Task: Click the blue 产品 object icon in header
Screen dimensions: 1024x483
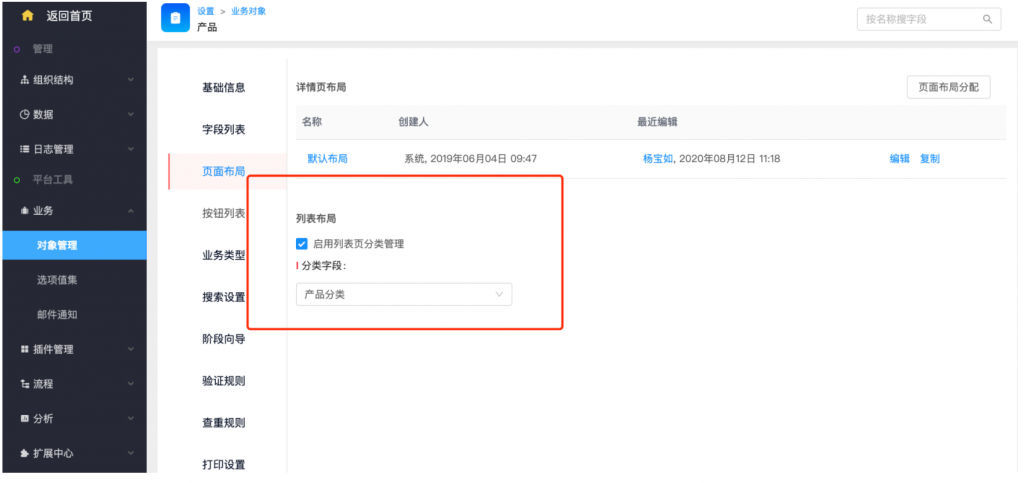Action: coord(175,18)
